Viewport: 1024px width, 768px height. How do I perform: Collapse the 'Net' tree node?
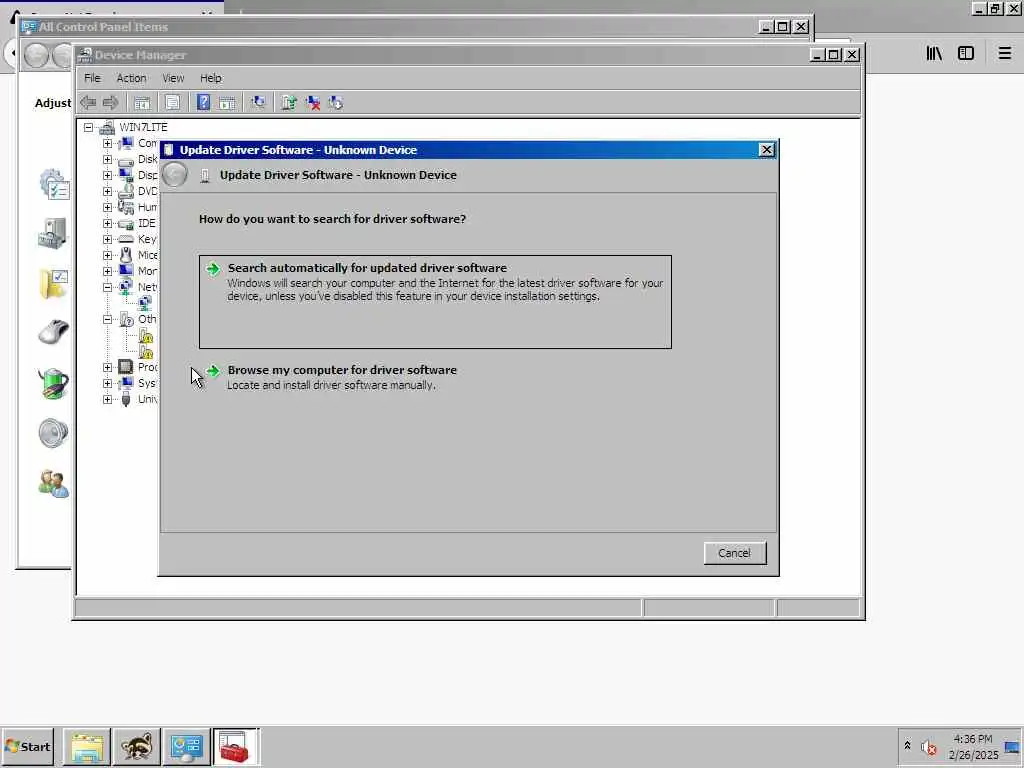107,287
